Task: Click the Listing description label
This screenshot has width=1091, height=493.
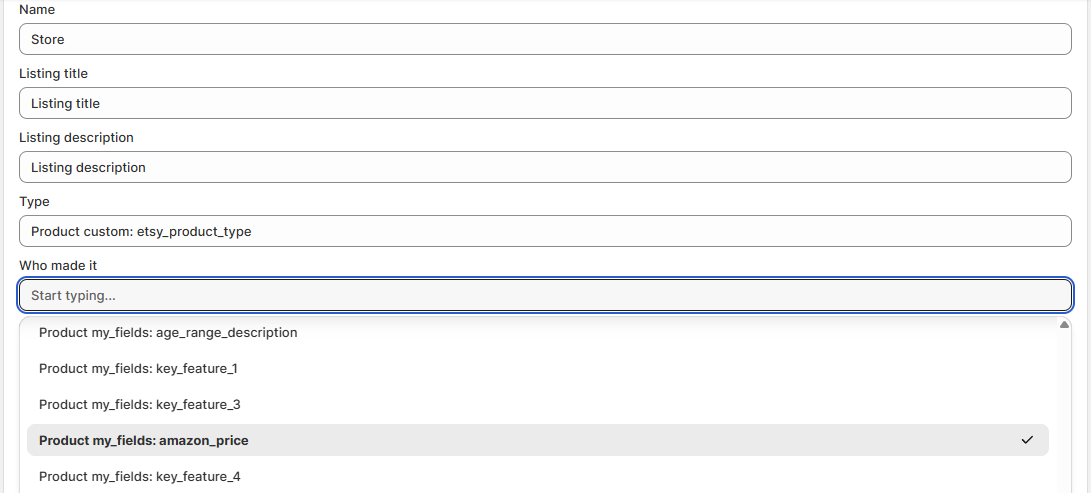Action: click(76, 137)
